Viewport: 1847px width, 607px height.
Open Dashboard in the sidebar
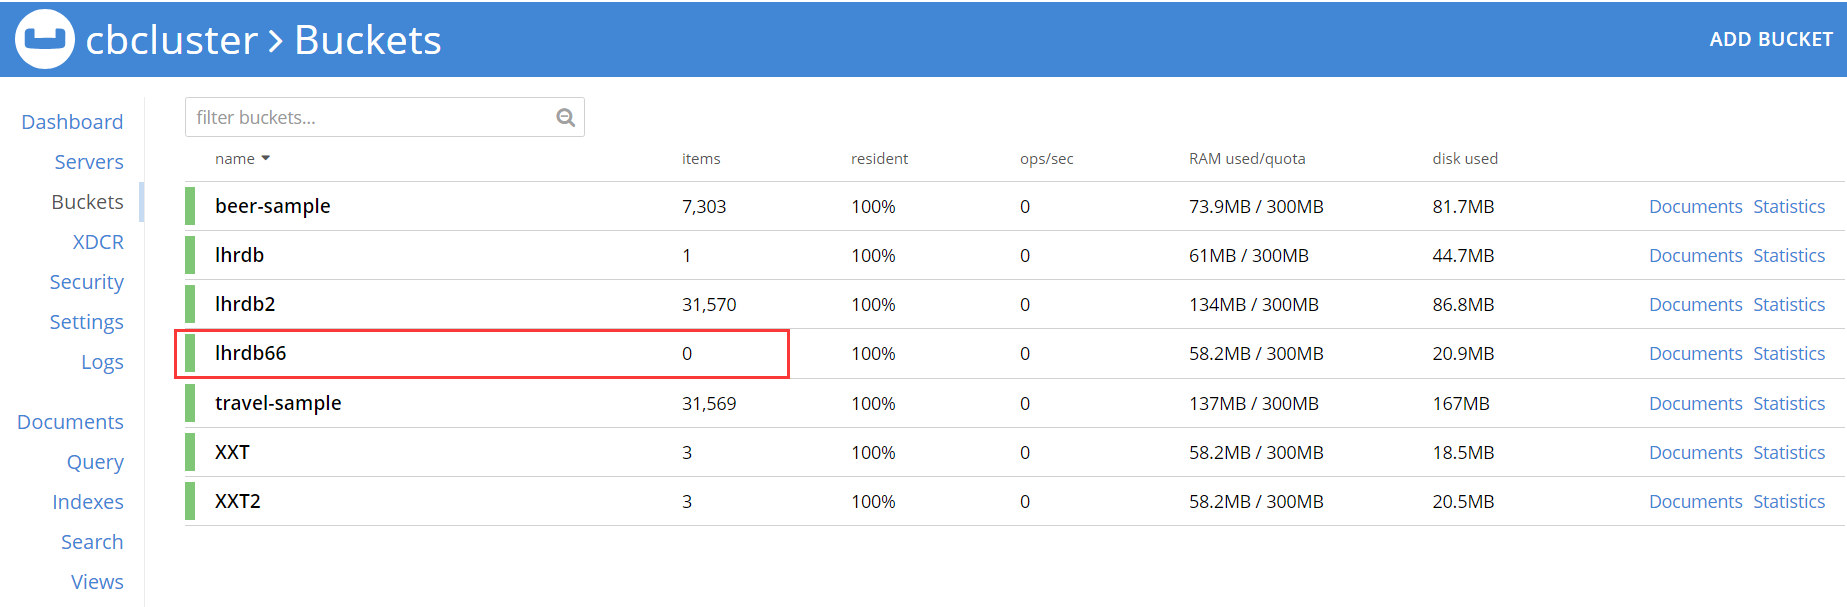(72, 122)
